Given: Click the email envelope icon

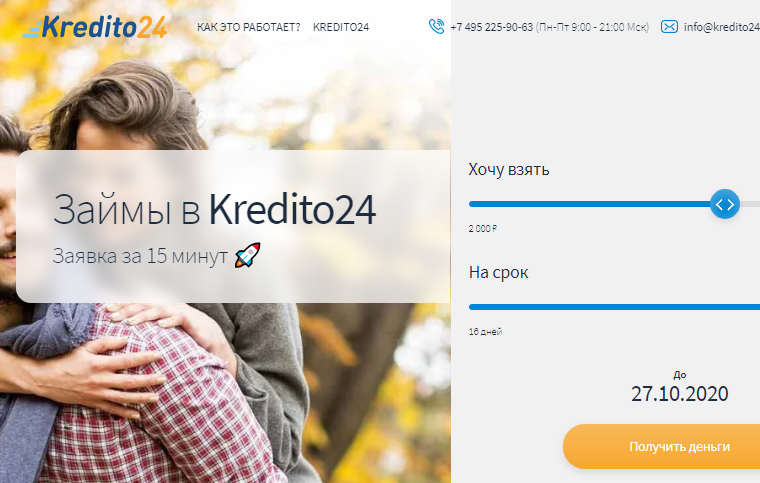Looking at the screenshot, I should pos(669,27).
